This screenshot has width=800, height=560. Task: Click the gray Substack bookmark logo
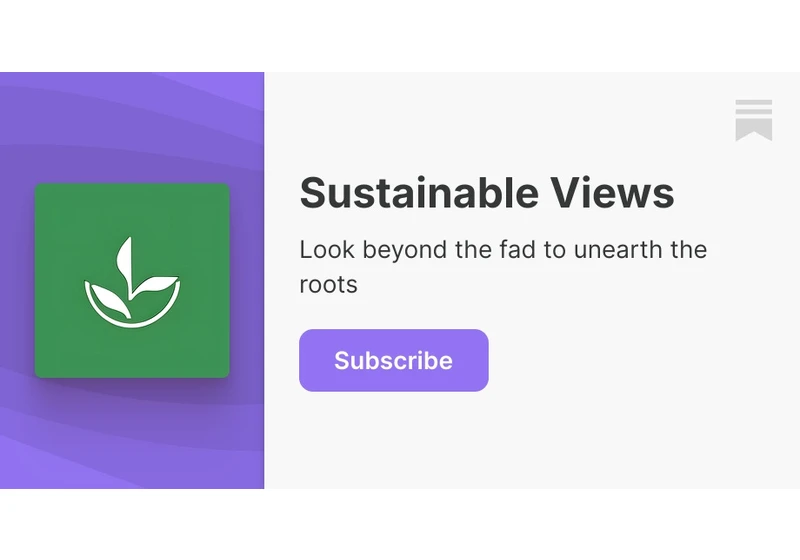coord(754,120)
